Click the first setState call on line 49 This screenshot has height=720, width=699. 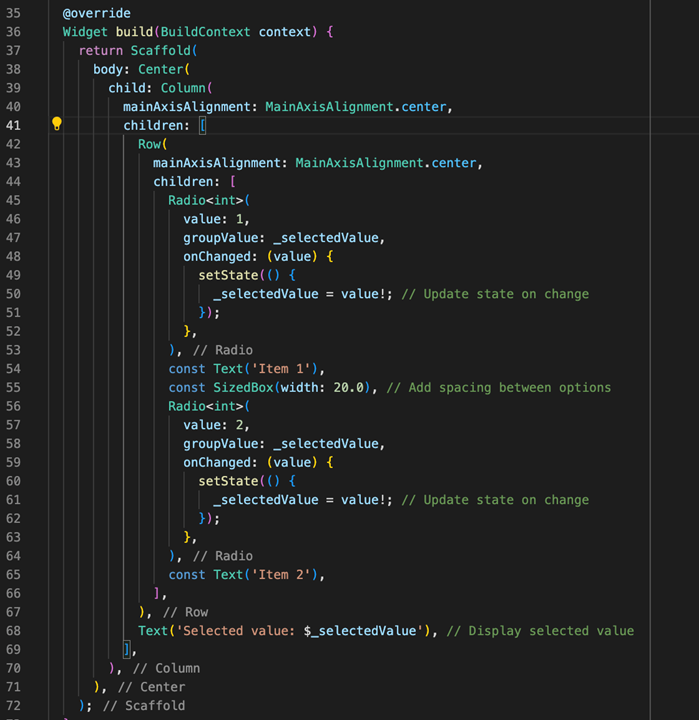click(x=228, y=276)
